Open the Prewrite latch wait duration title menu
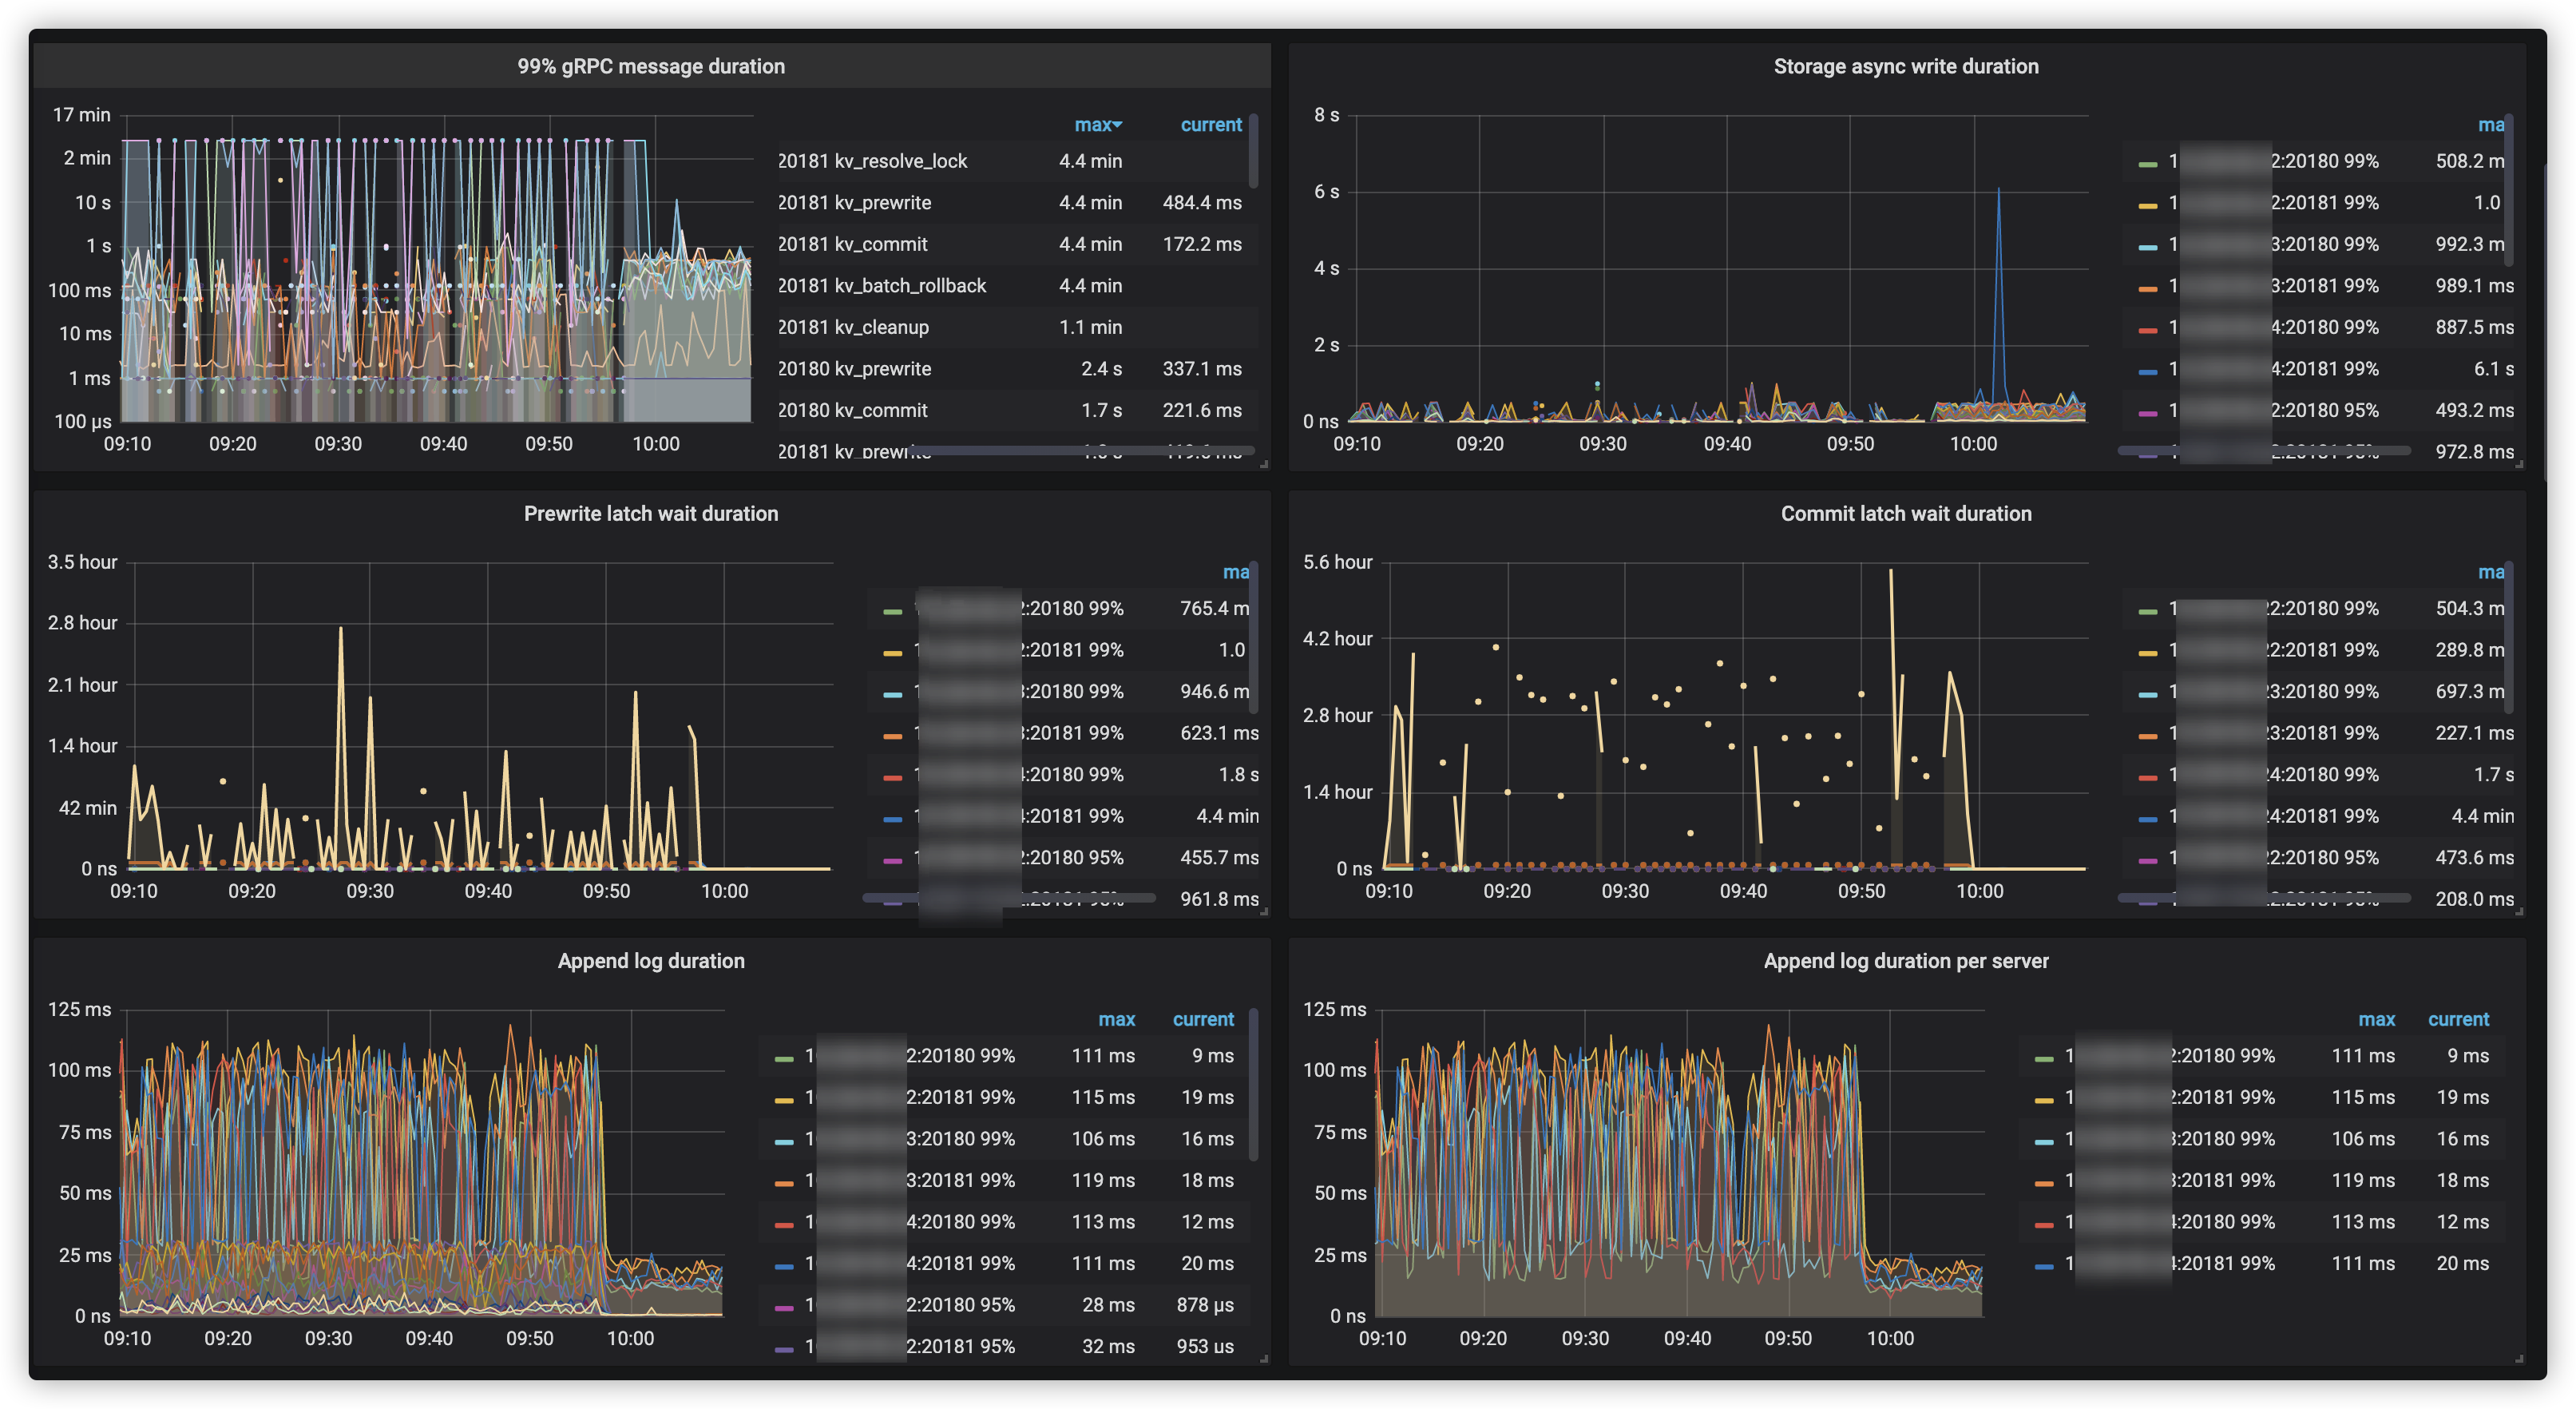Screen dimensions: 2576x1409 [x=651, y=513]
